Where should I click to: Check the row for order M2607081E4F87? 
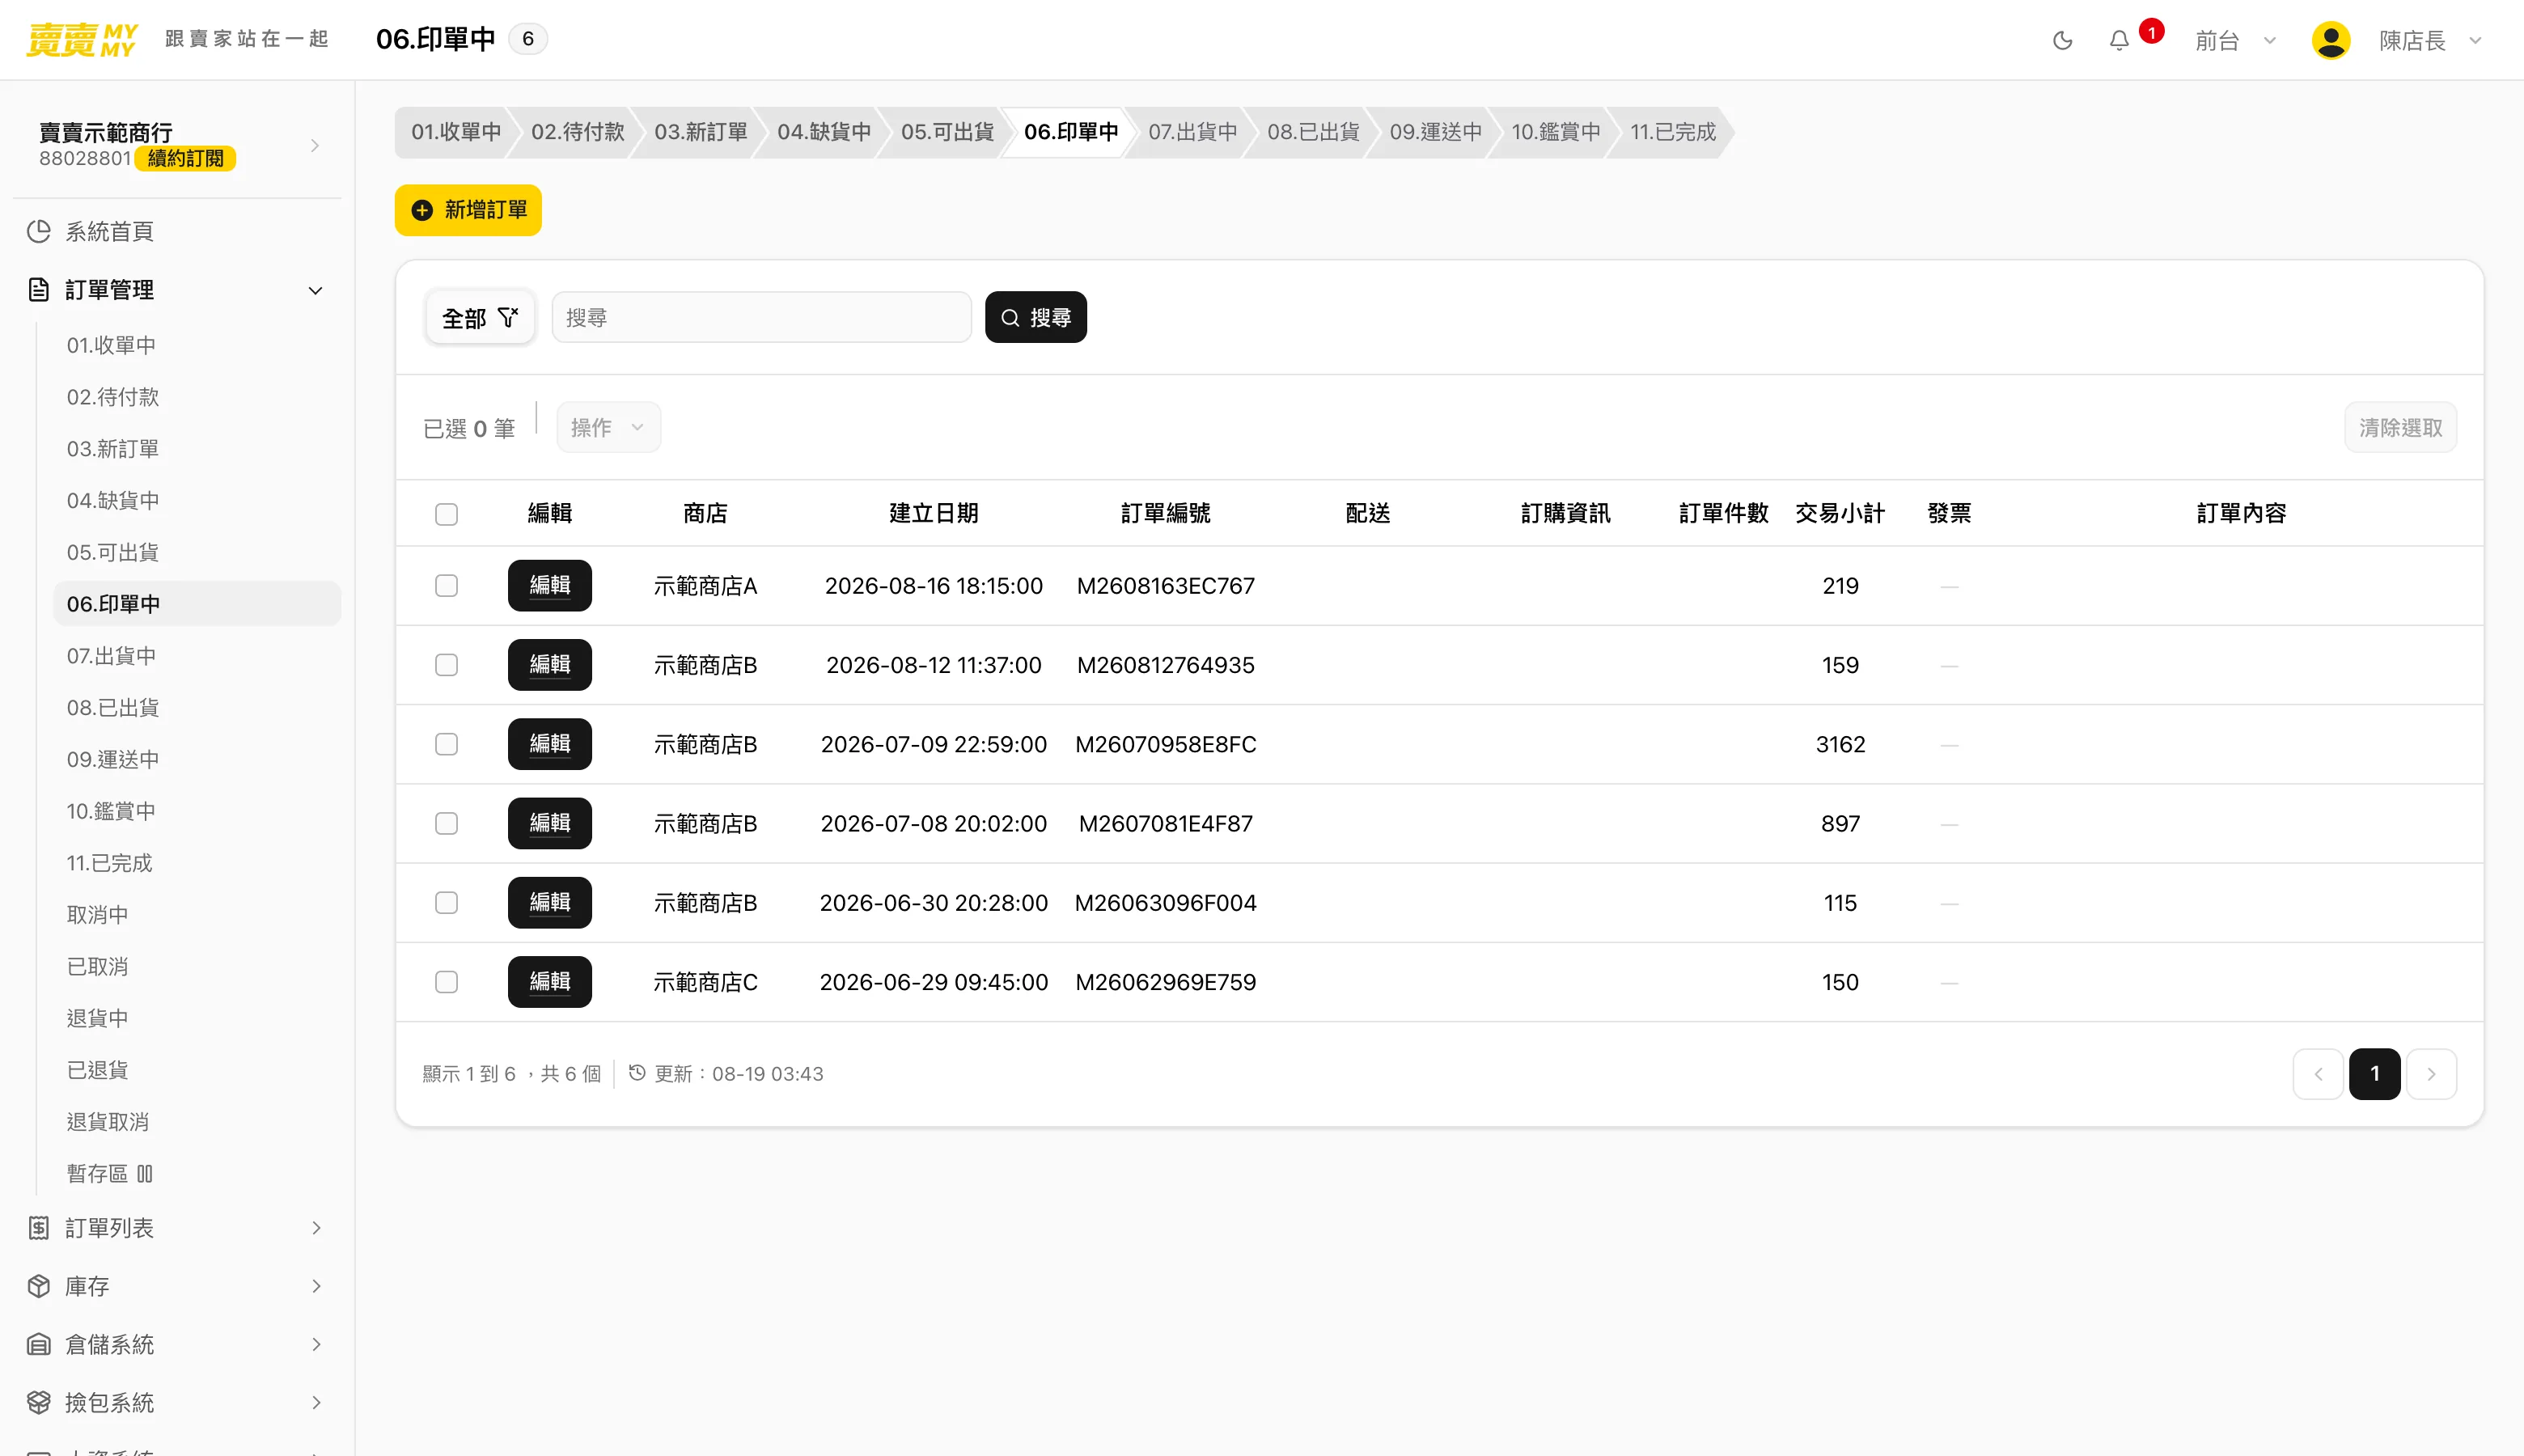coord(447,823)
